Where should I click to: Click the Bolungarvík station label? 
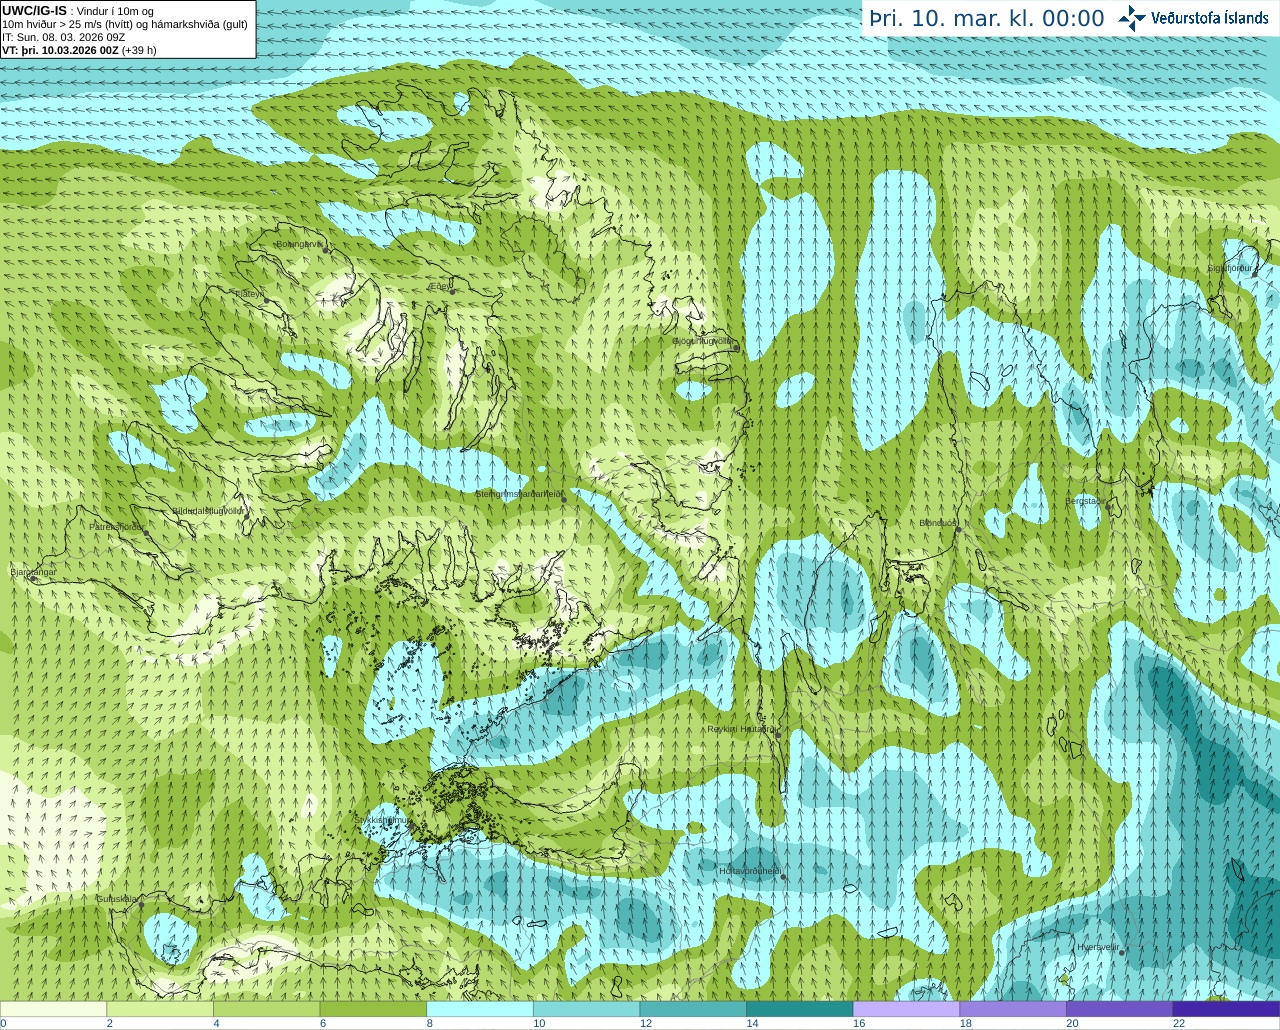[x=299, y=244]
